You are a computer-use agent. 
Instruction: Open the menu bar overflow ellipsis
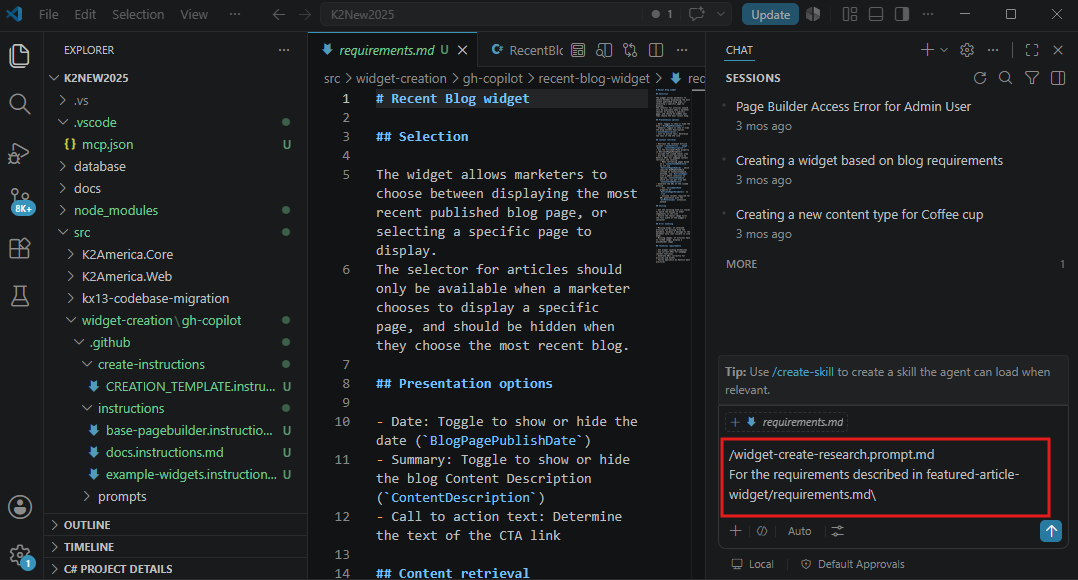pyautogui.click(x=235, y=14)
